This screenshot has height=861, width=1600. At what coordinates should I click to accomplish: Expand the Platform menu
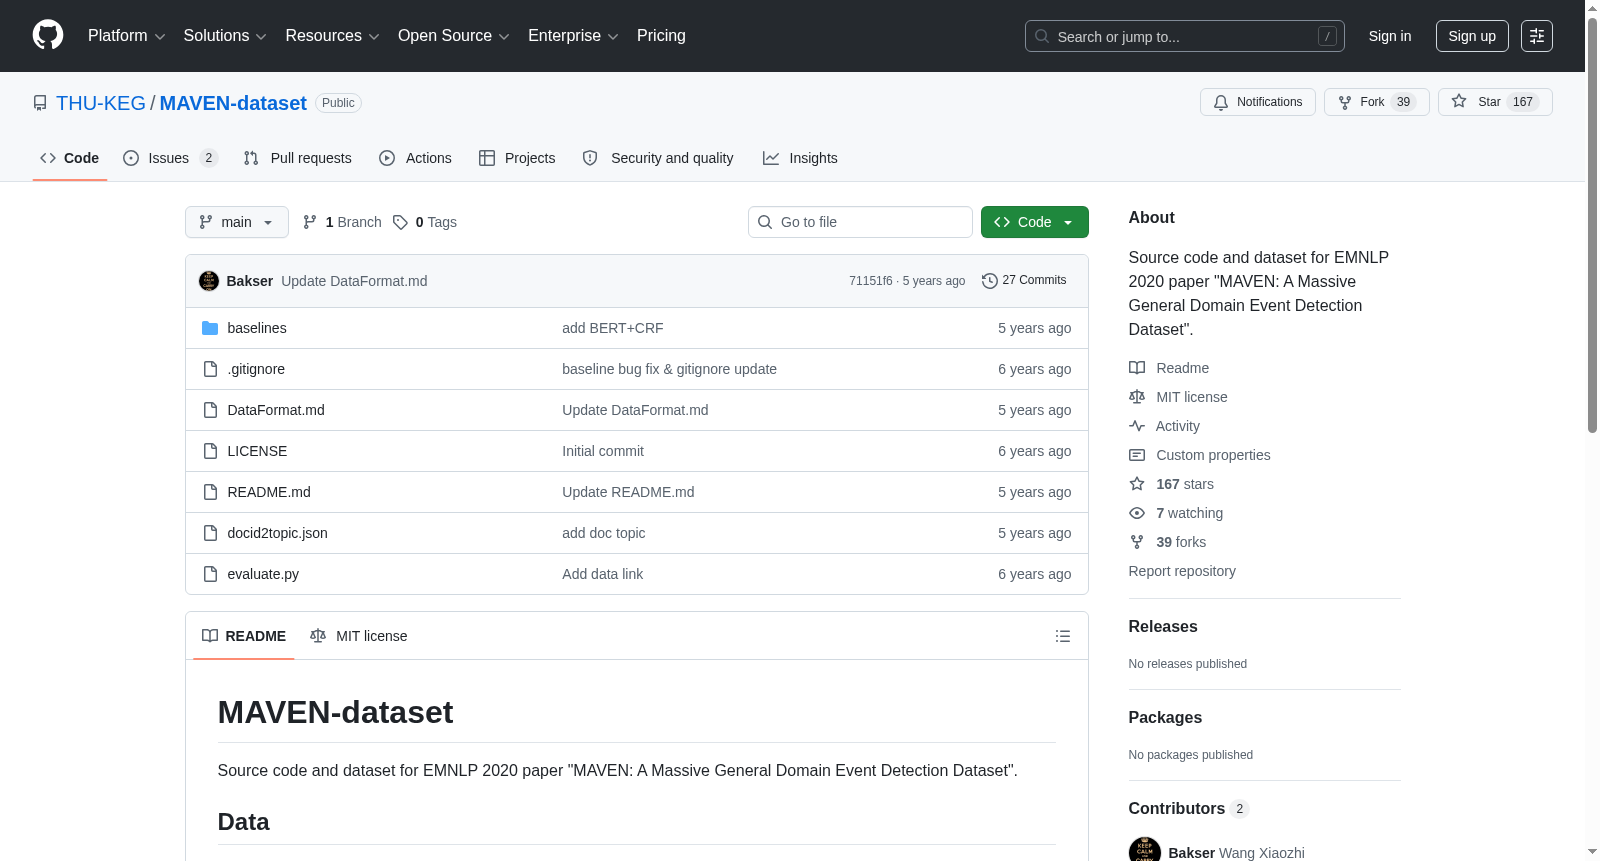tap(126, 36)
